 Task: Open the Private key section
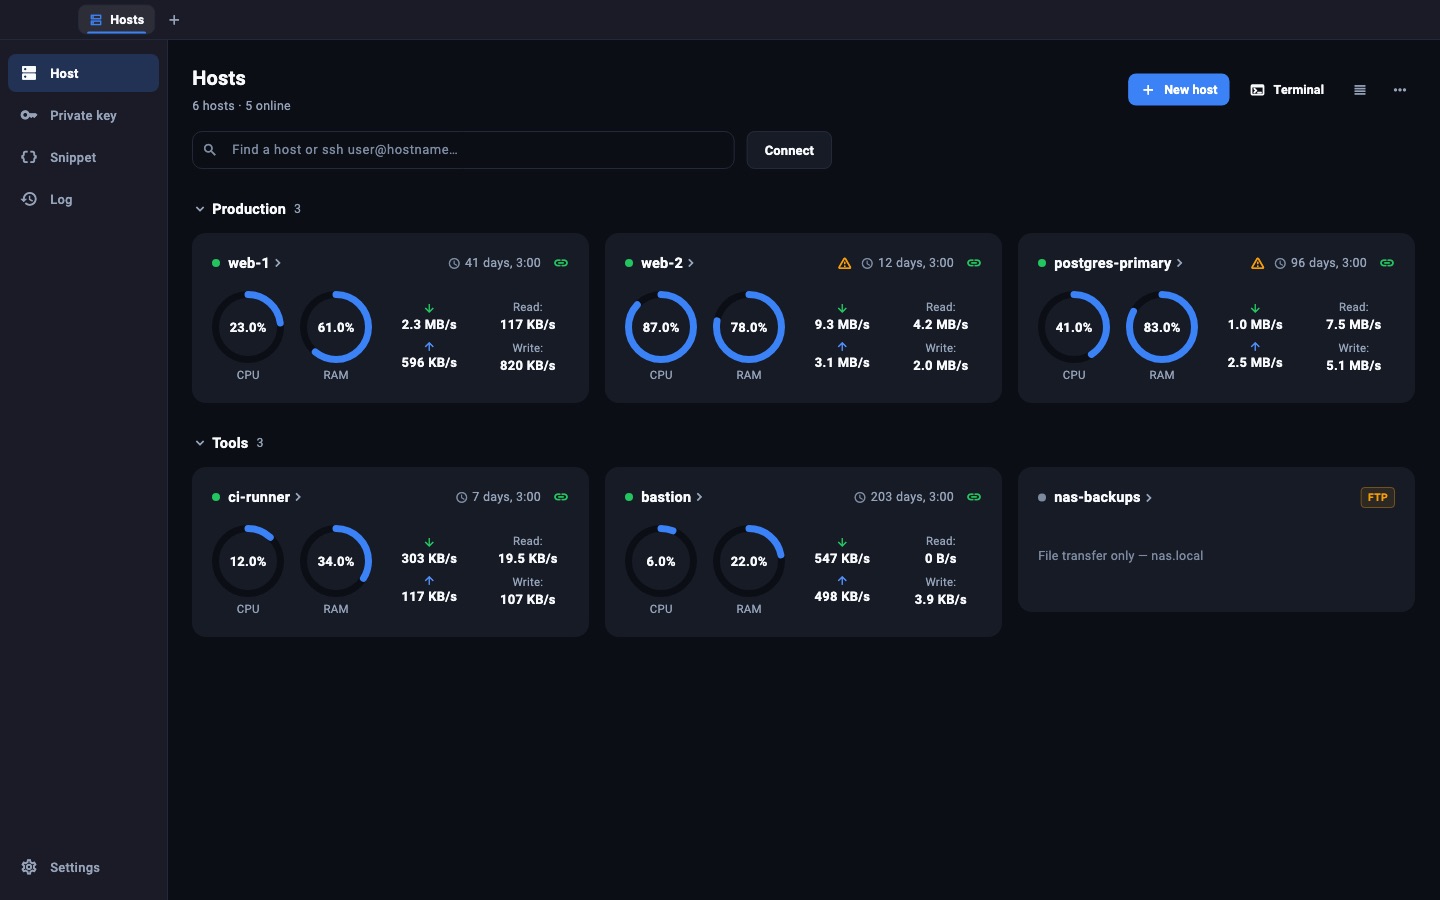83,115
